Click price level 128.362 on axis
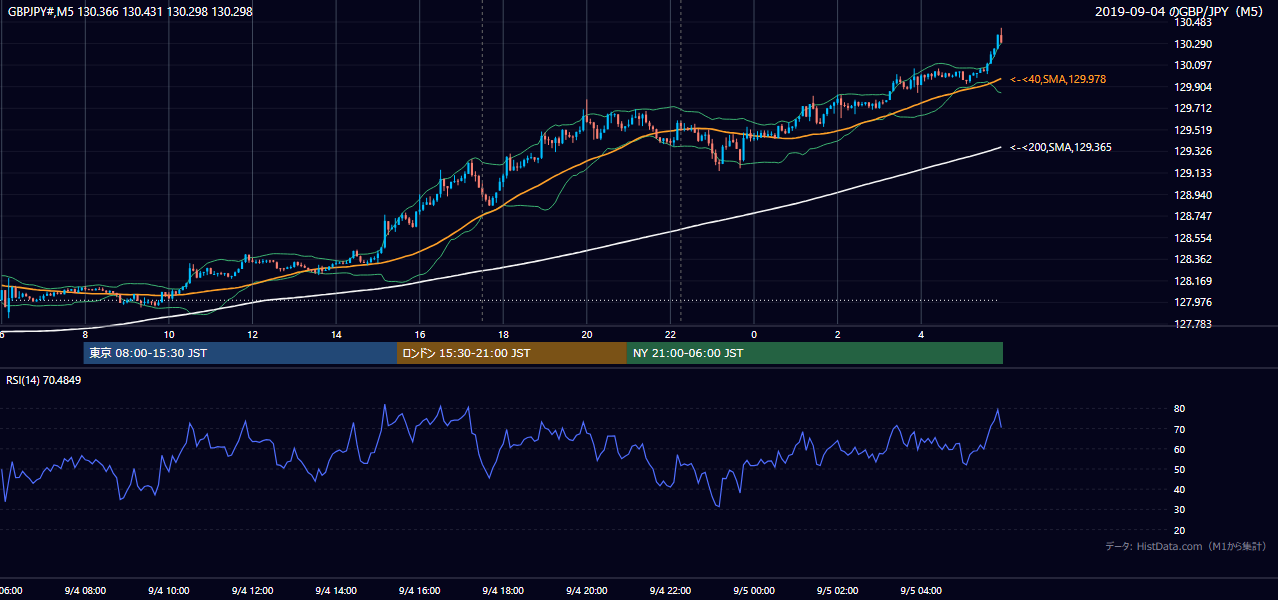Screen dimensions: 1278x600 [1193, 259]
